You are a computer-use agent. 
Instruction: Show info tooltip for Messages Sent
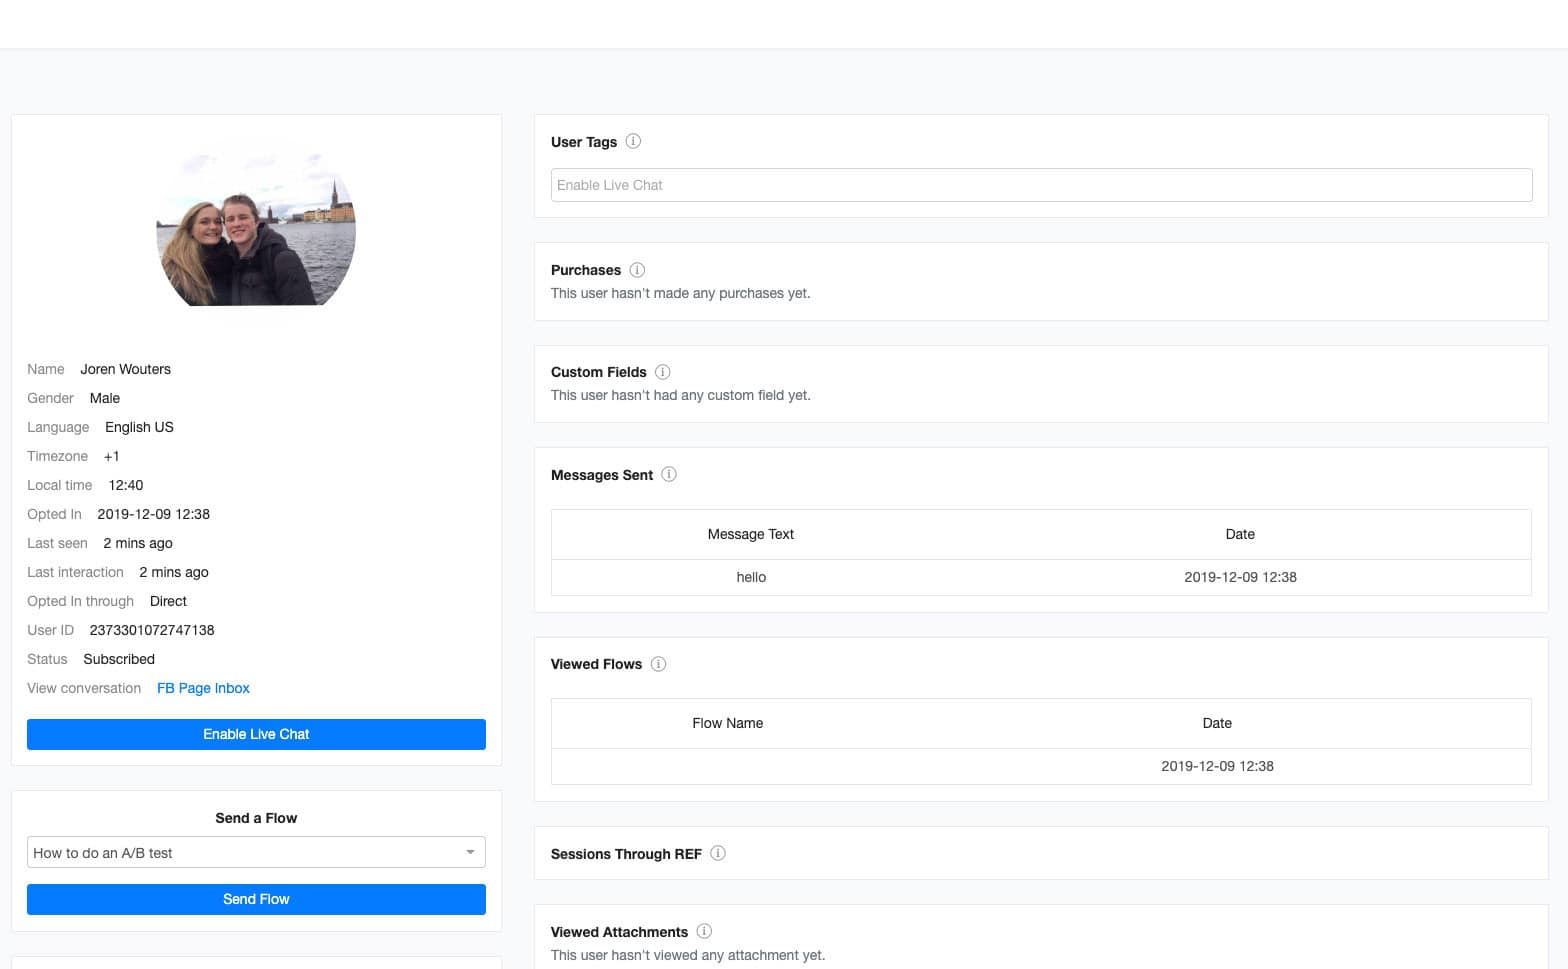click(x=669, y=474)
